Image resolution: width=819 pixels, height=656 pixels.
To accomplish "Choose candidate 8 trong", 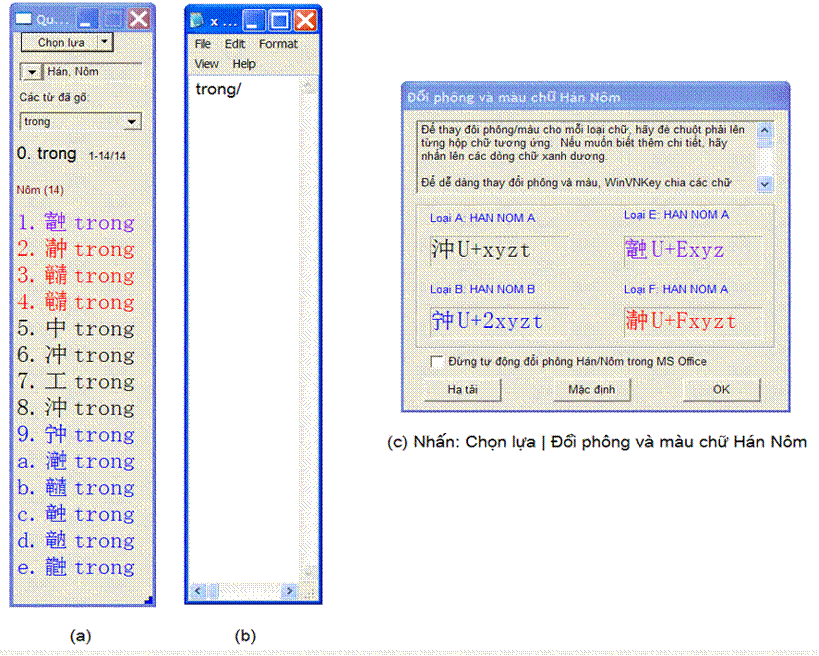I will tap(76, 408).
